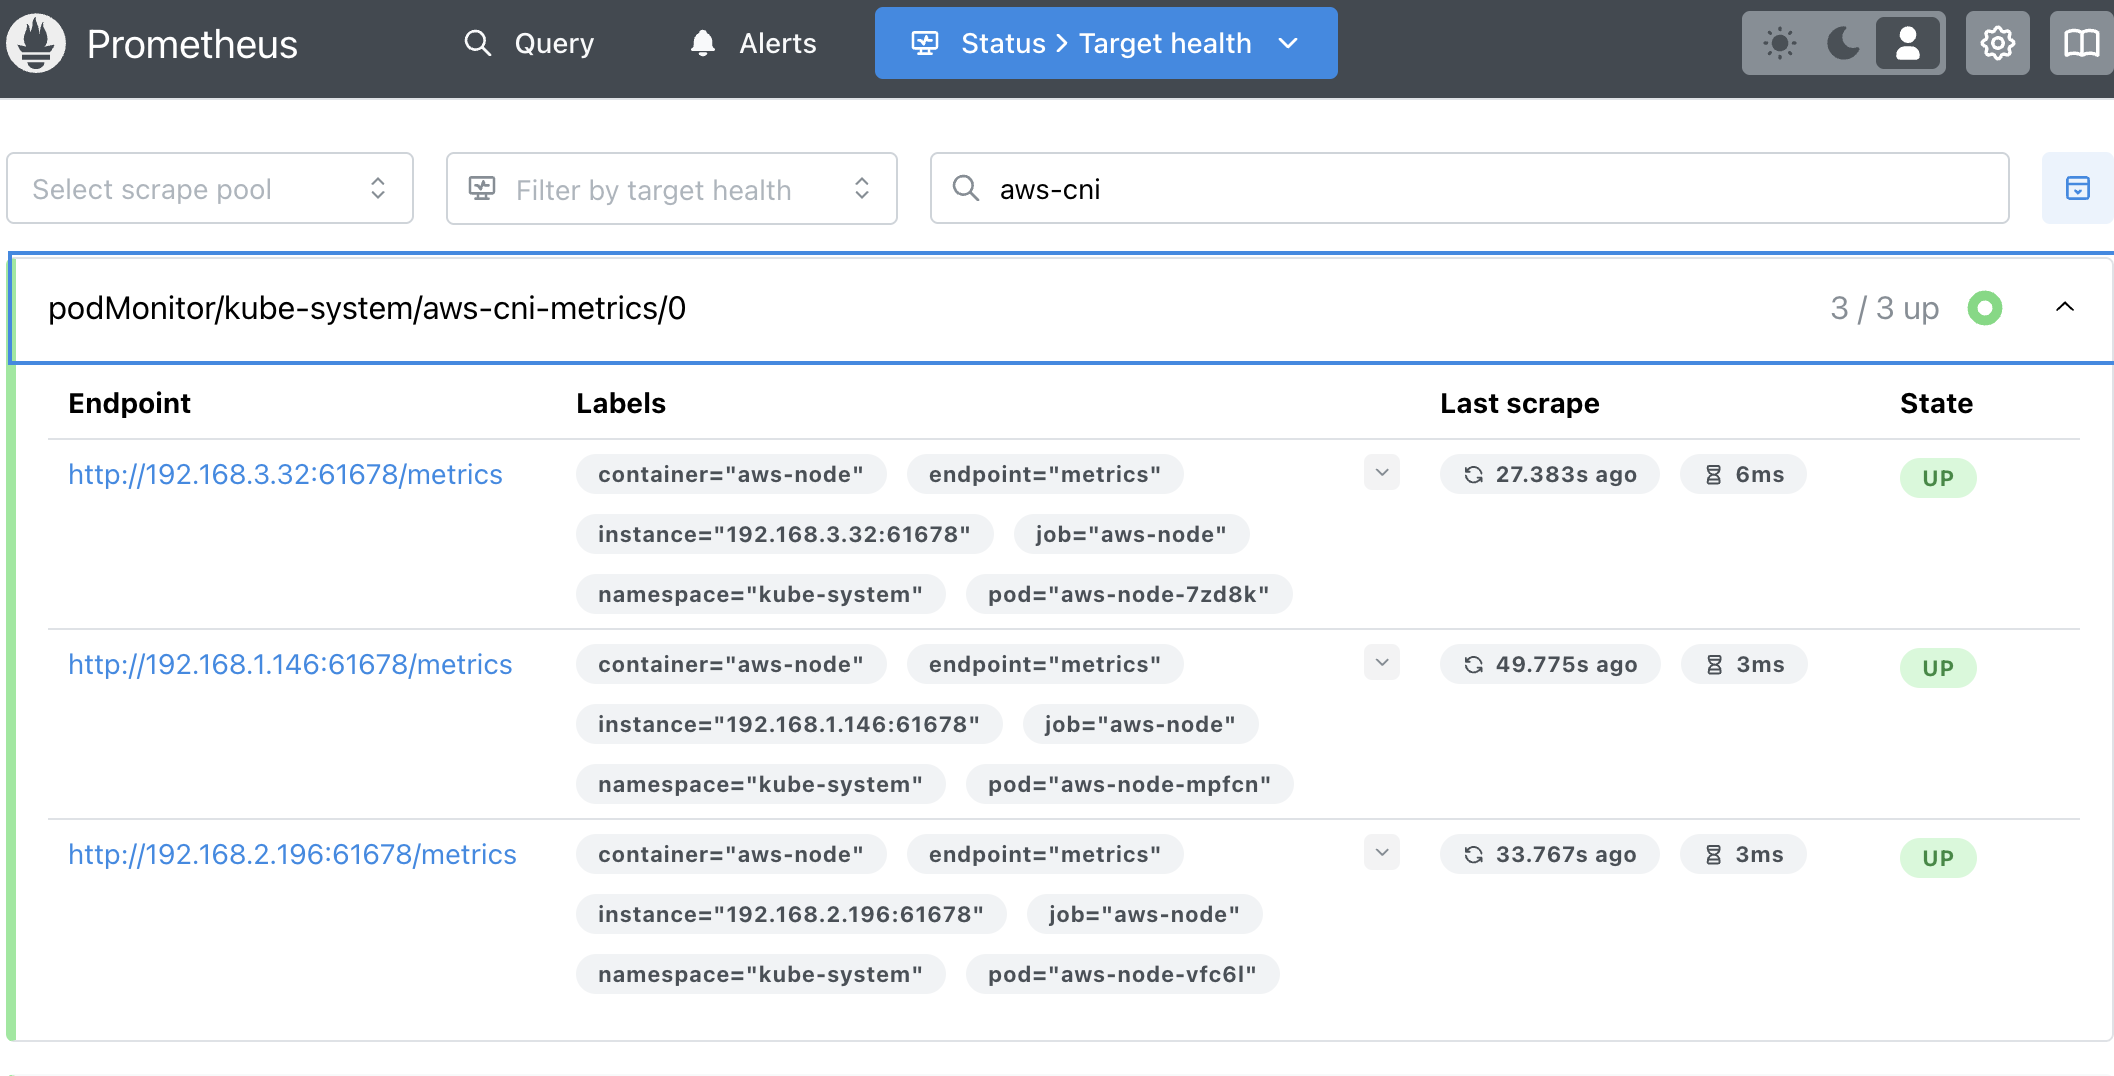Open the Alerts page
Image resolution: width=2114 pixels, height=1076 pixels.
point(753,43)
